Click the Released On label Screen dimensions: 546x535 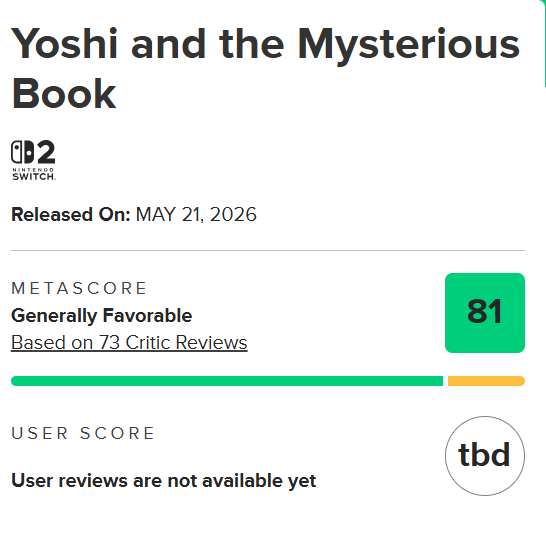(71, 214)
